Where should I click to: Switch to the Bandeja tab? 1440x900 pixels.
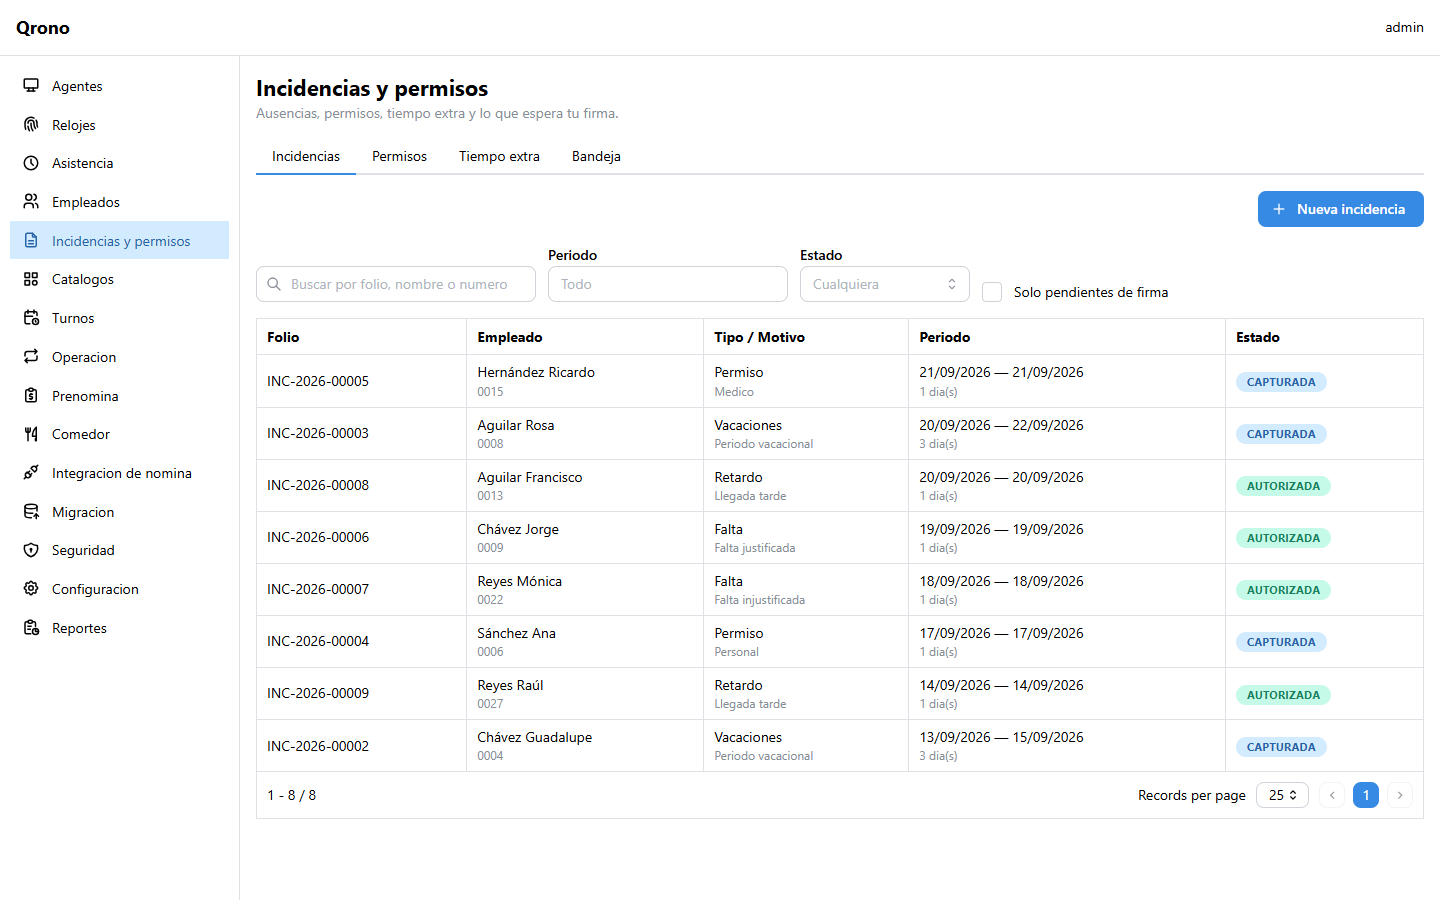[596, 156]
